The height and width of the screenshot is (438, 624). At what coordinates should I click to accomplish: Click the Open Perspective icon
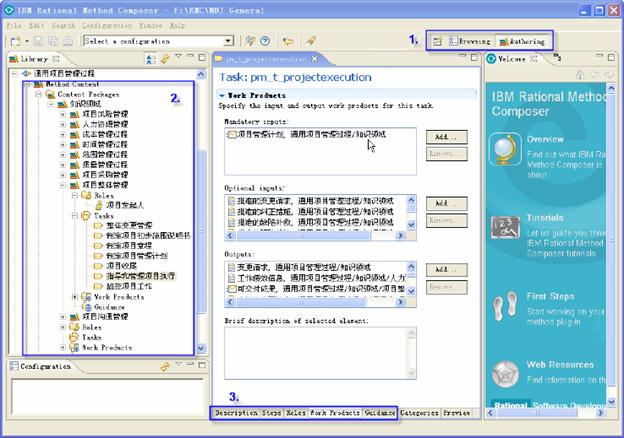click(437, 41)
